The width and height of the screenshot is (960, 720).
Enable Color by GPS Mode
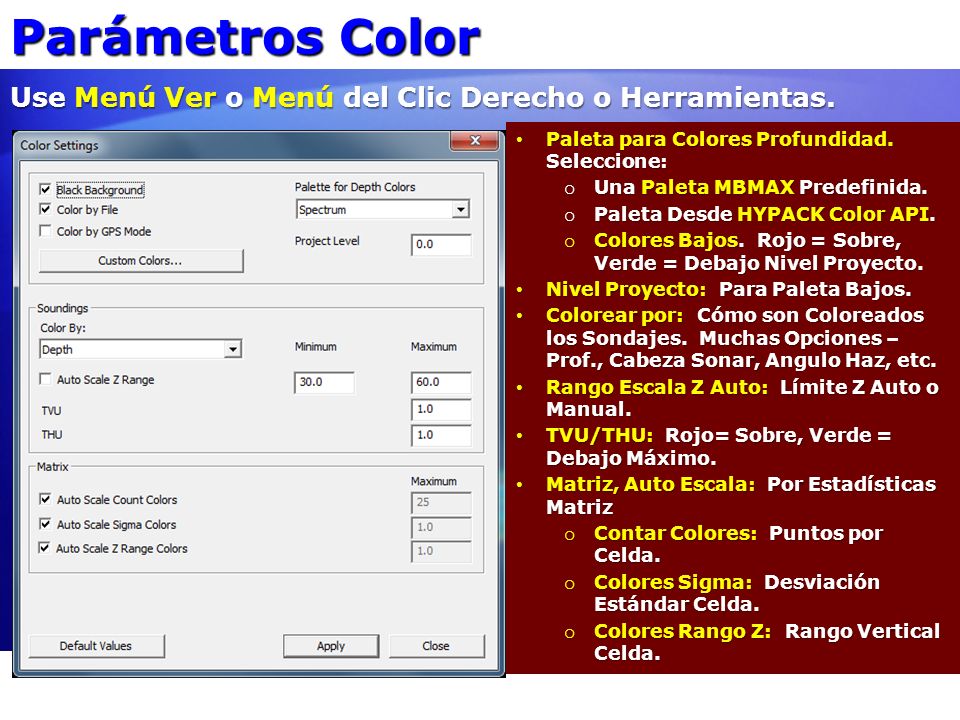[45, 231]
